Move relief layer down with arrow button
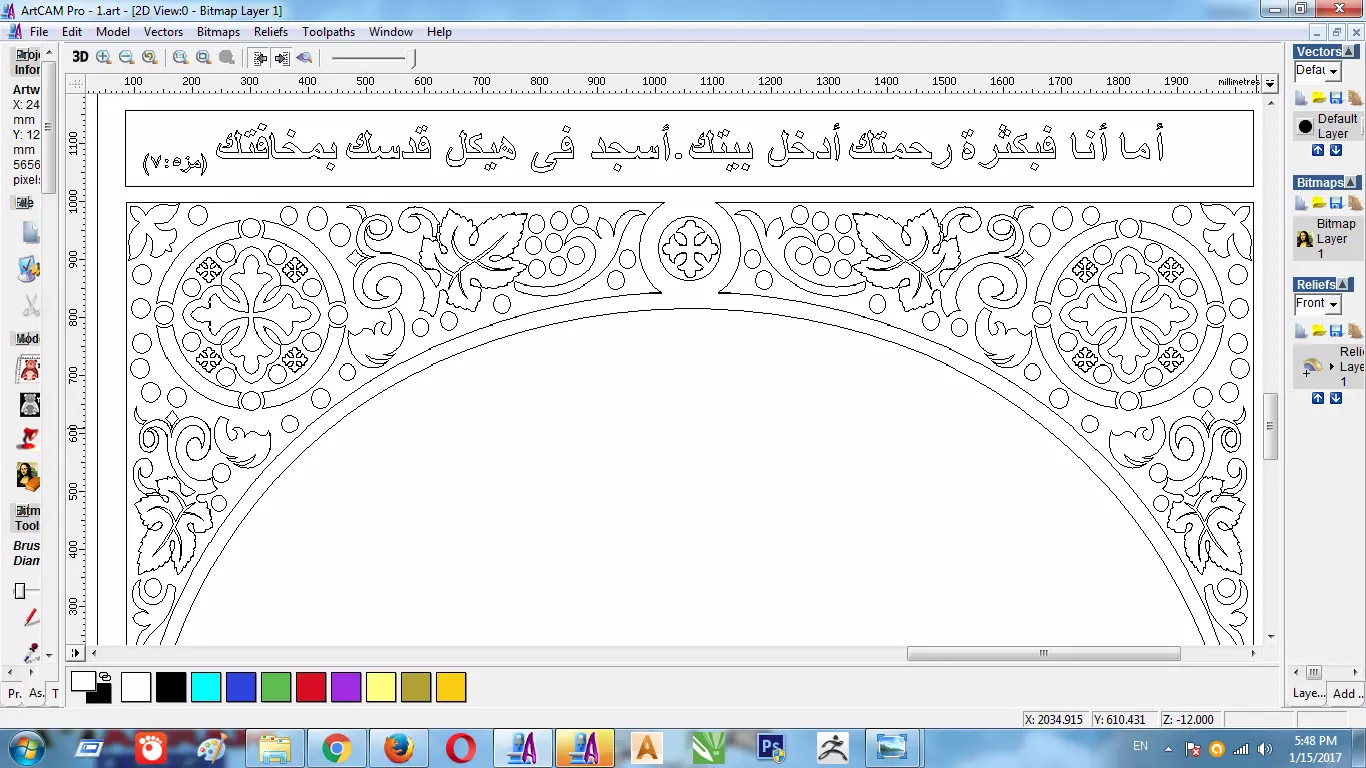Viewport: 1366px width, 768px height. (1336, 398)
